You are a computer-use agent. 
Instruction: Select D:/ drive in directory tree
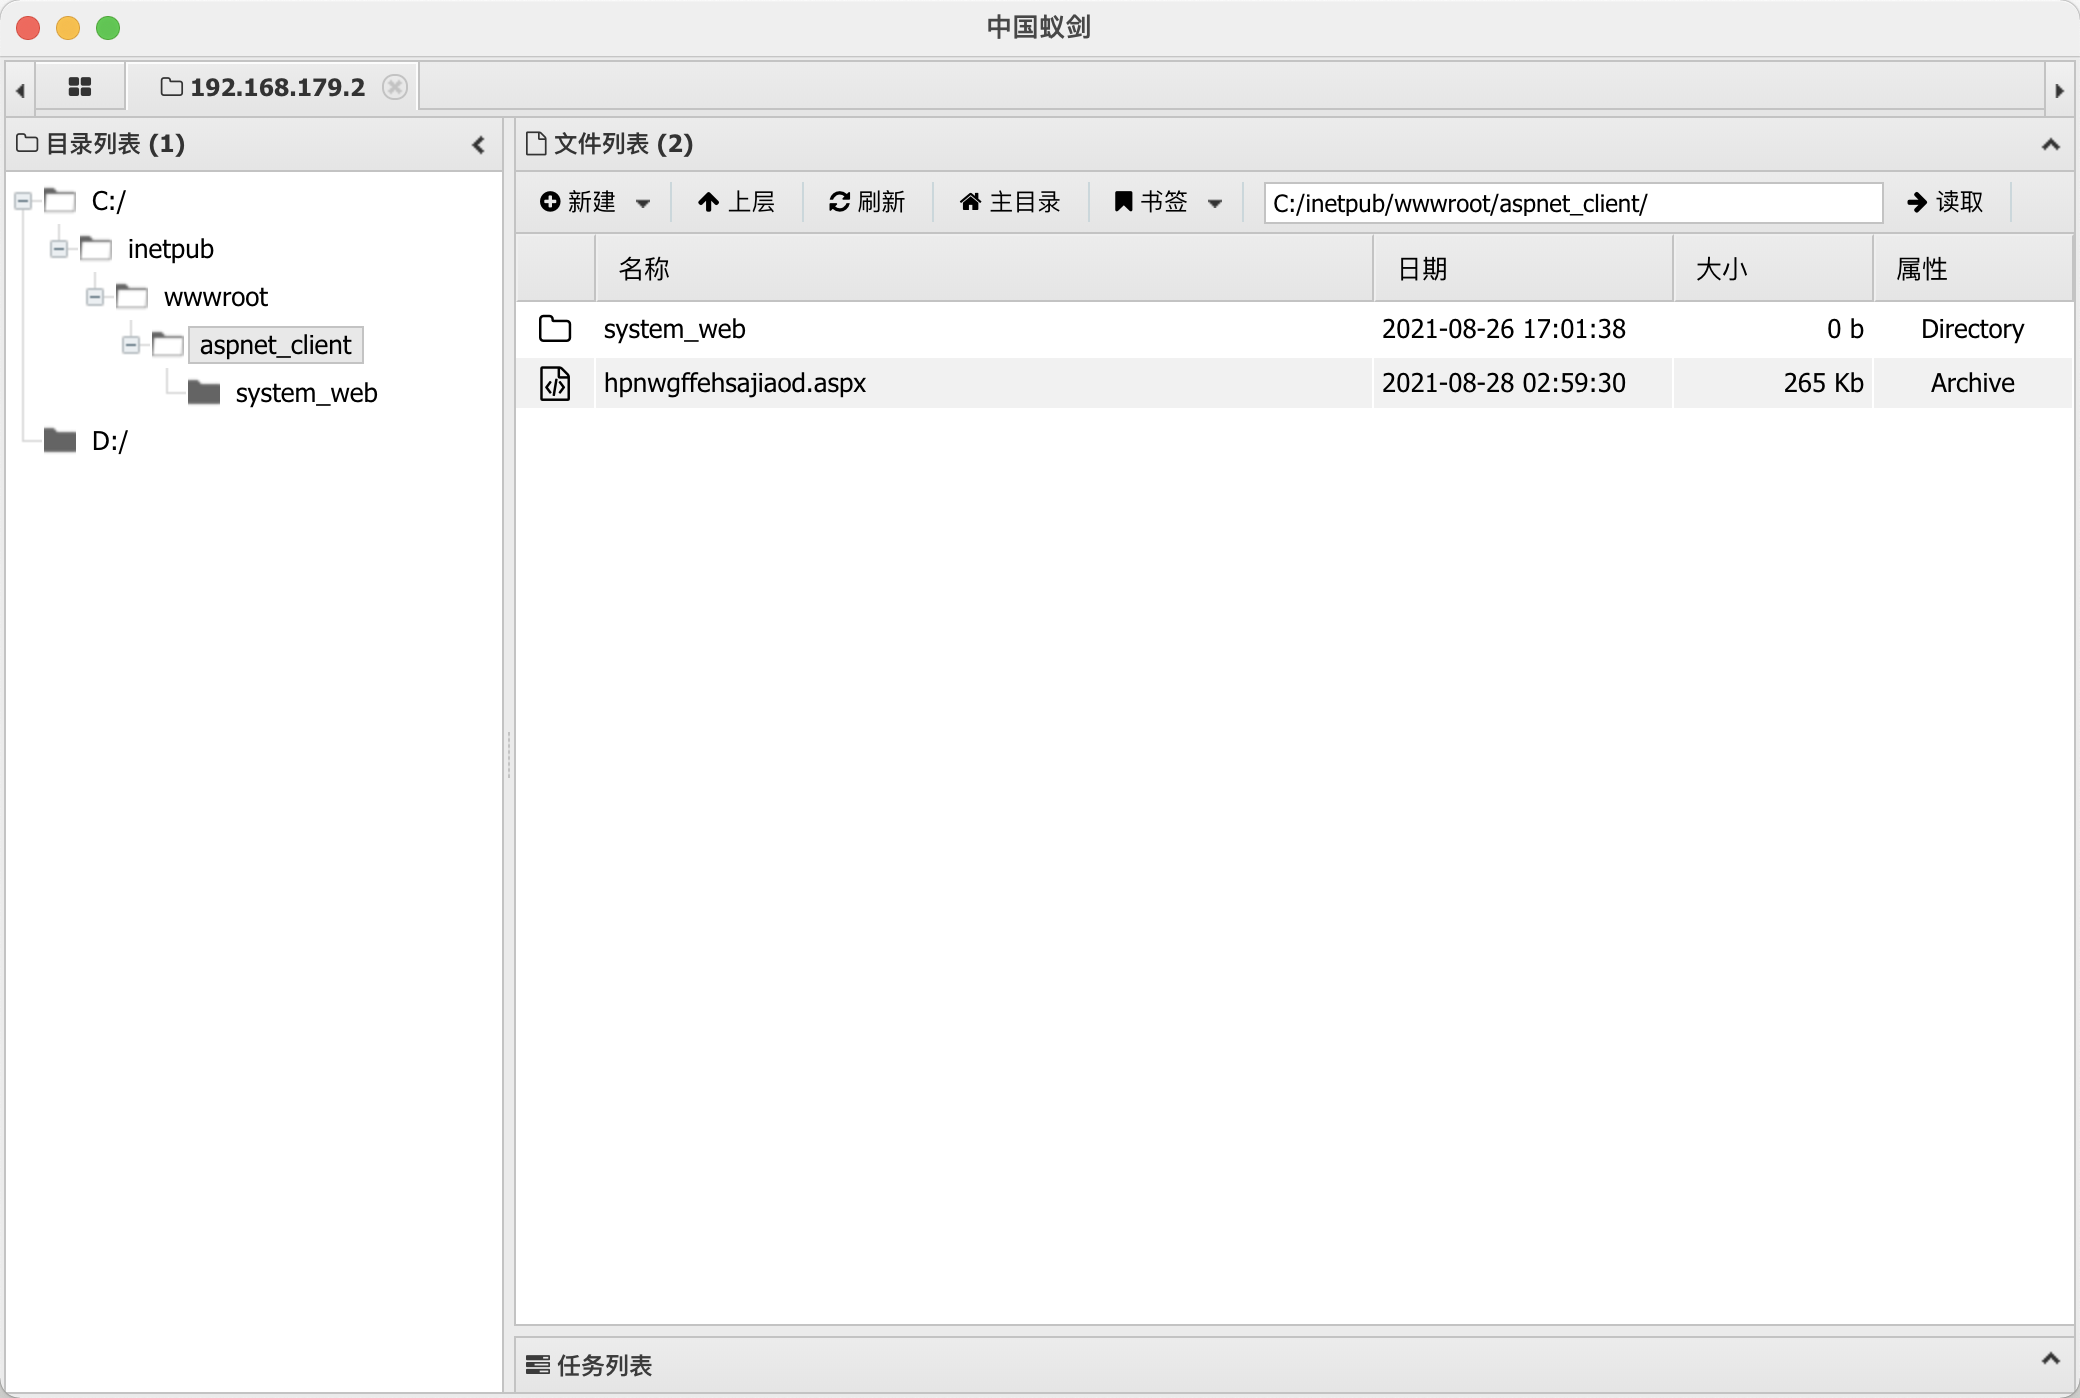(x=109, y=441)
